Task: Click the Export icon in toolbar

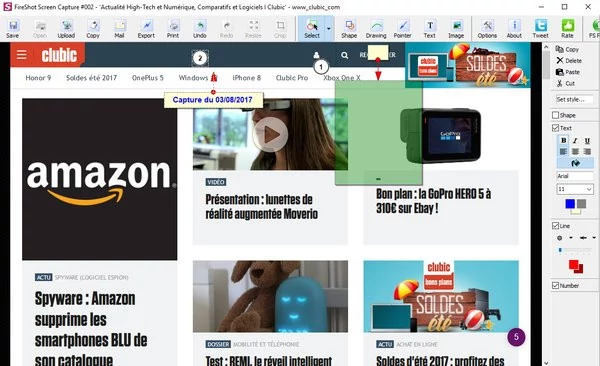Action: 146,29
